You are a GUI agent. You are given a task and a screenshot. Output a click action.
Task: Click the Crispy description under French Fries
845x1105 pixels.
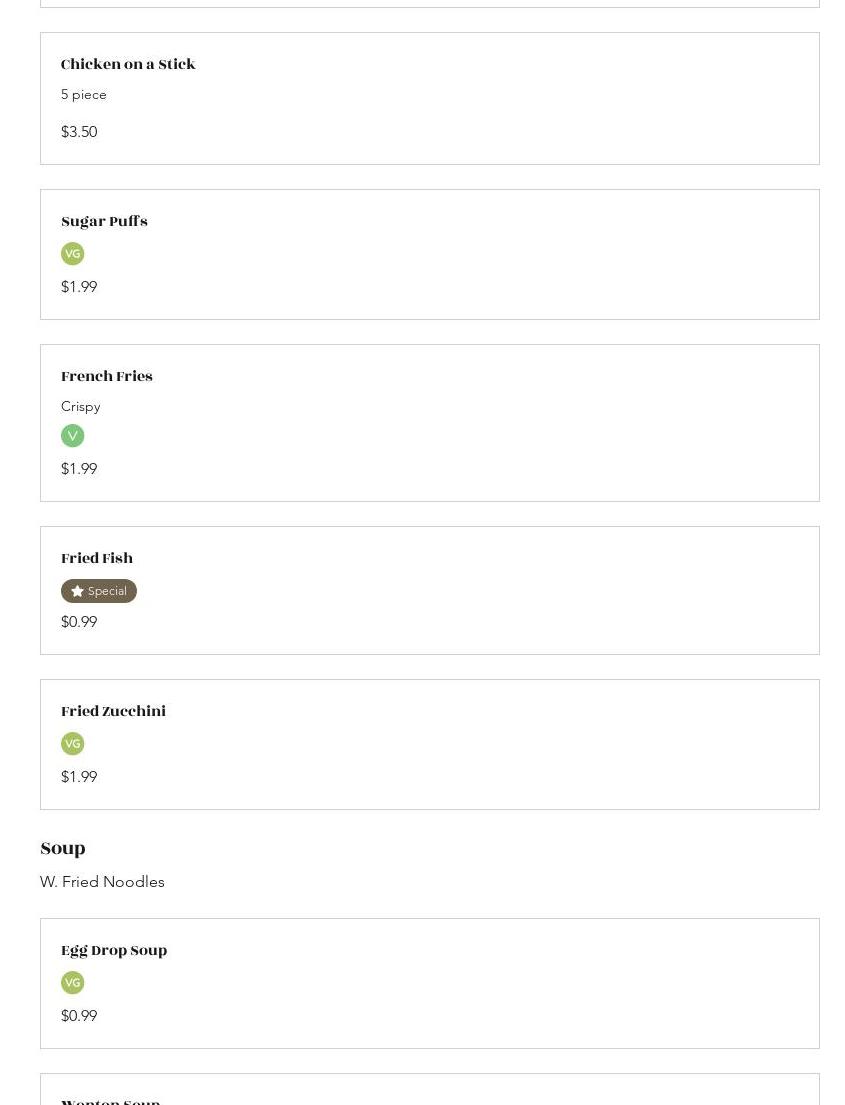81,407
